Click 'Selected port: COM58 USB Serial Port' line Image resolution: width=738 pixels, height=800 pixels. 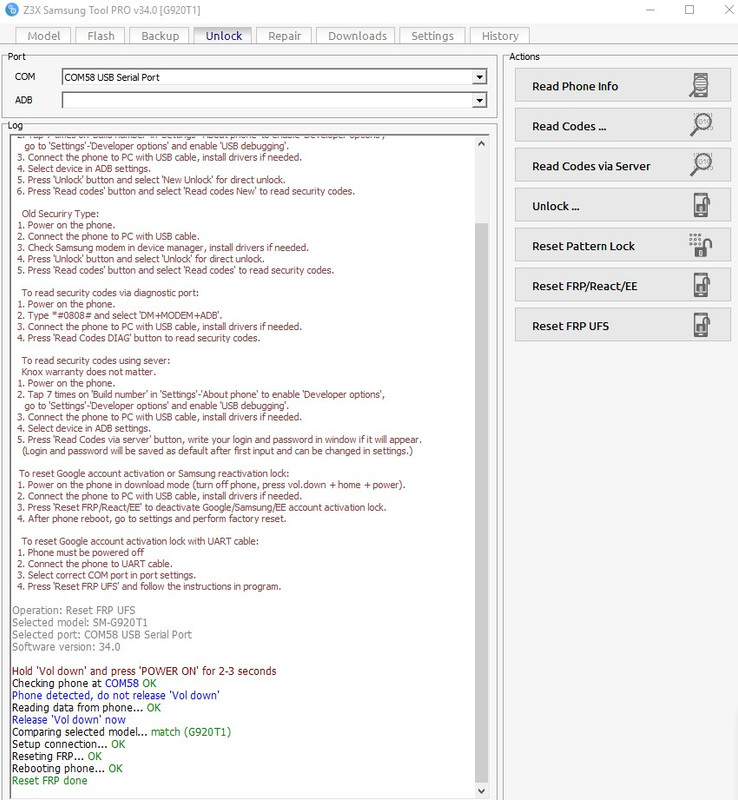click(102, 634)
